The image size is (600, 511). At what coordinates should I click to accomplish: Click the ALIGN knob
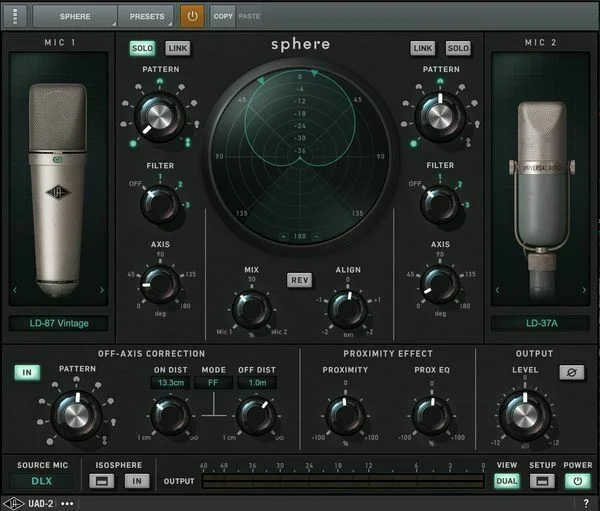(x=347, y=309)
